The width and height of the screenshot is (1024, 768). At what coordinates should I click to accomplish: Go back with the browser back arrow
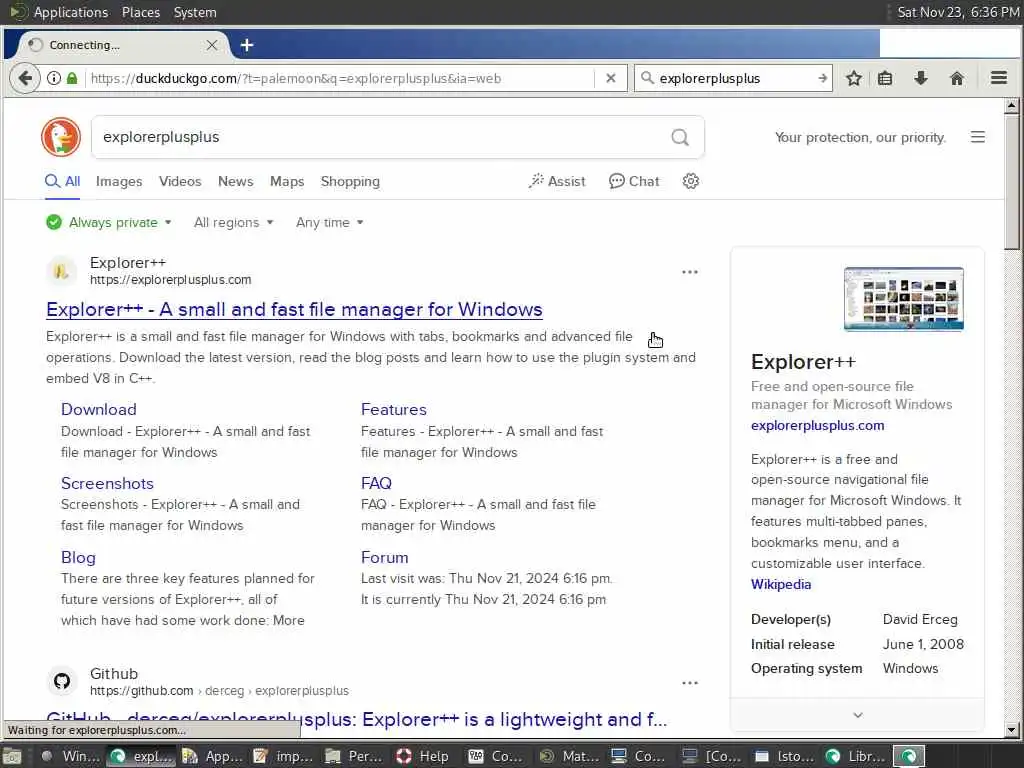pyautogui.click(x=25, y=78)
